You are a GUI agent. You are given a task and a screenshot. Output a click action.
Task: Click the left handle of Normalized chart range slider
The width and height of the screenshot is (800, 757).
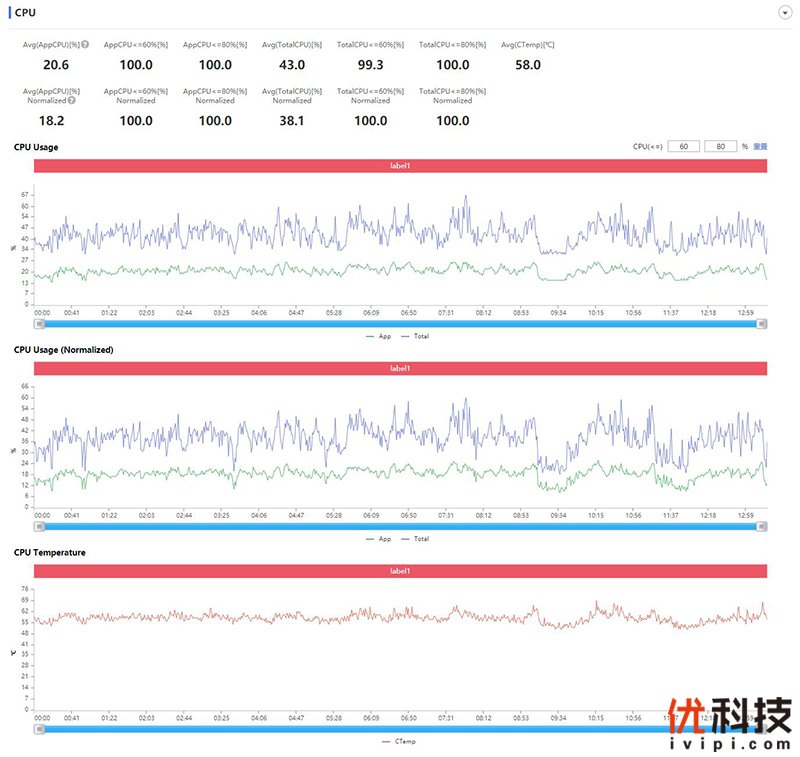tap(39, 526)
